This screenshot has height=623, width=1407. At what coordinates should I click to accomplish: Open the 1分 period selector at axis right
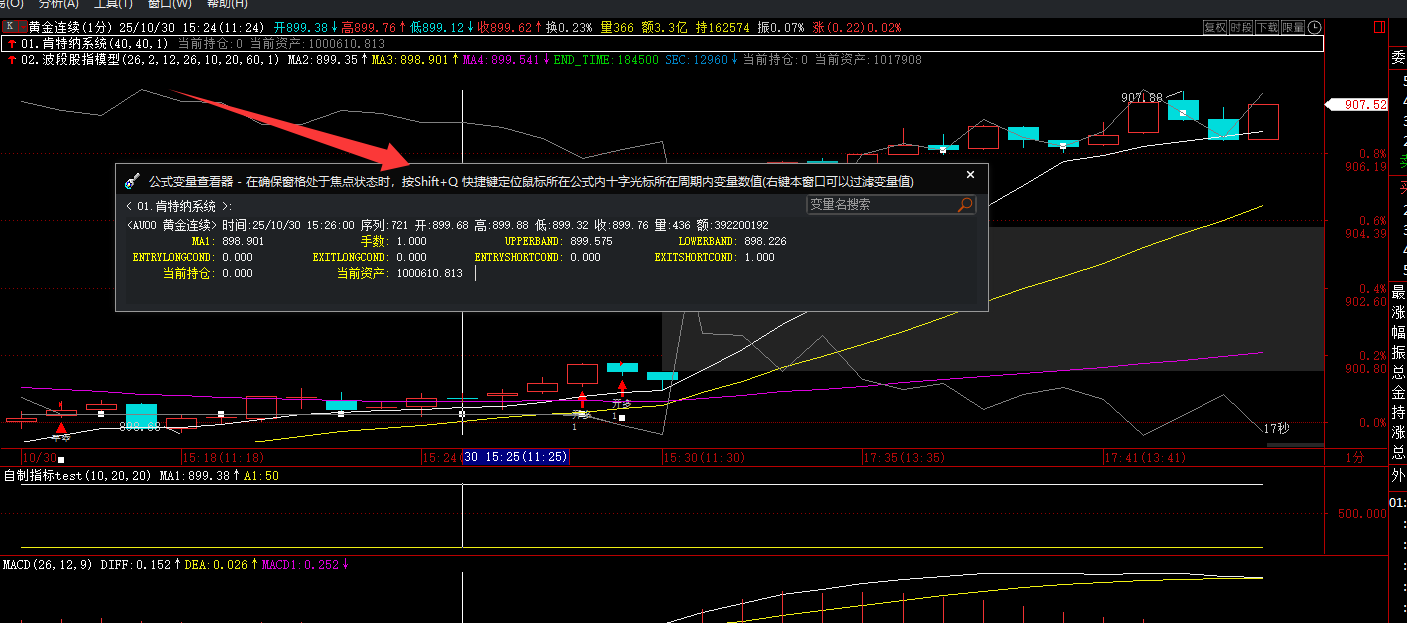(x=1354, y=457)
